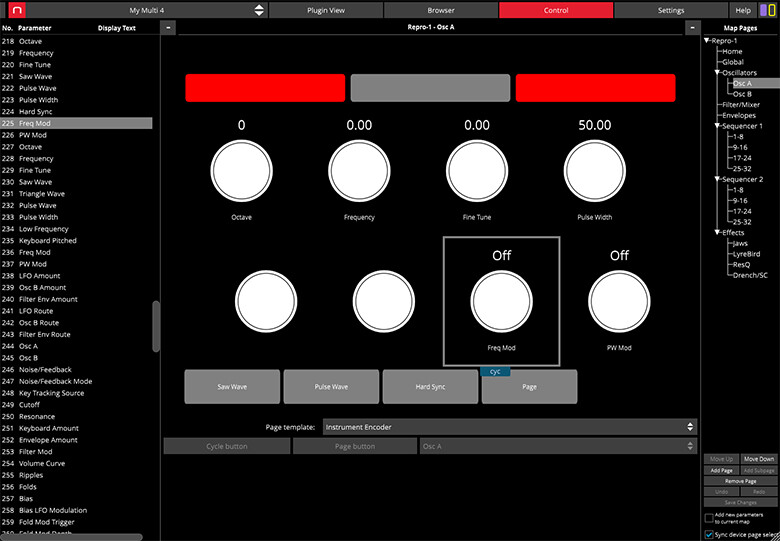
Task: Collapse the Sequencer 2 tree node
Action: click(x=717, y=179)
